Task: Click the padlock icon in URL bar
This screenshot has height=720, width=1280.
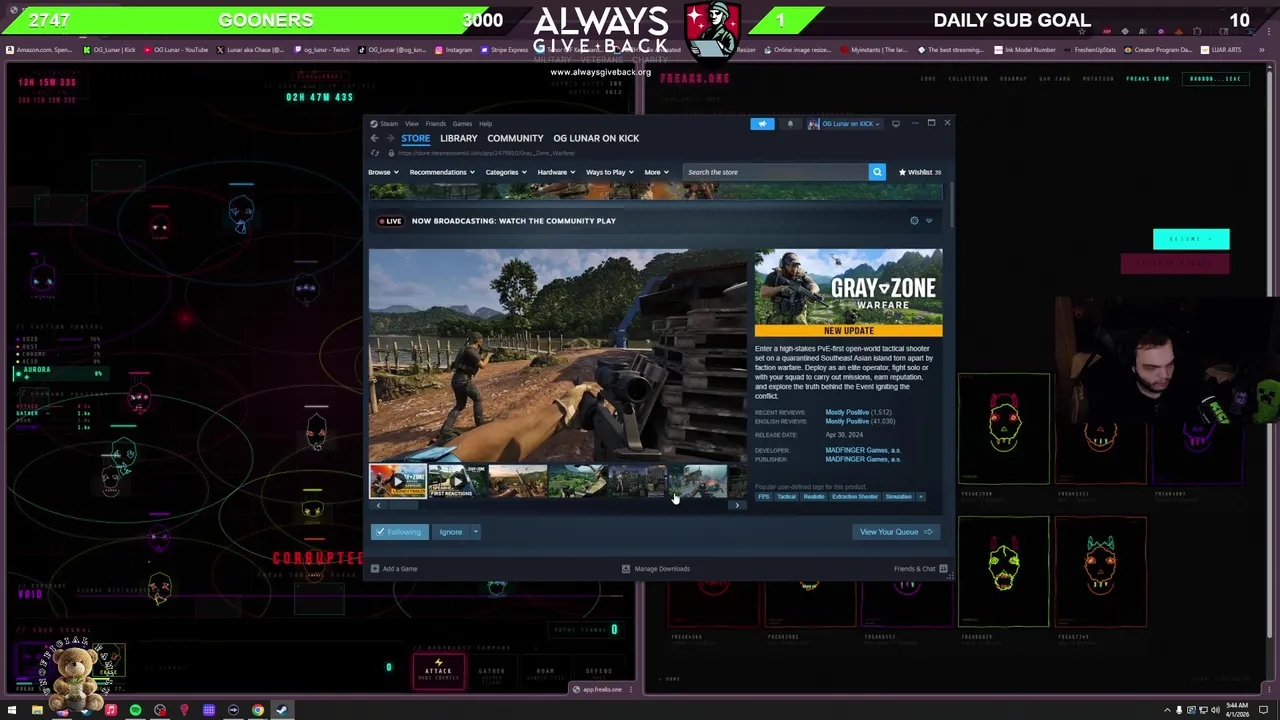Action: point(391,153)
